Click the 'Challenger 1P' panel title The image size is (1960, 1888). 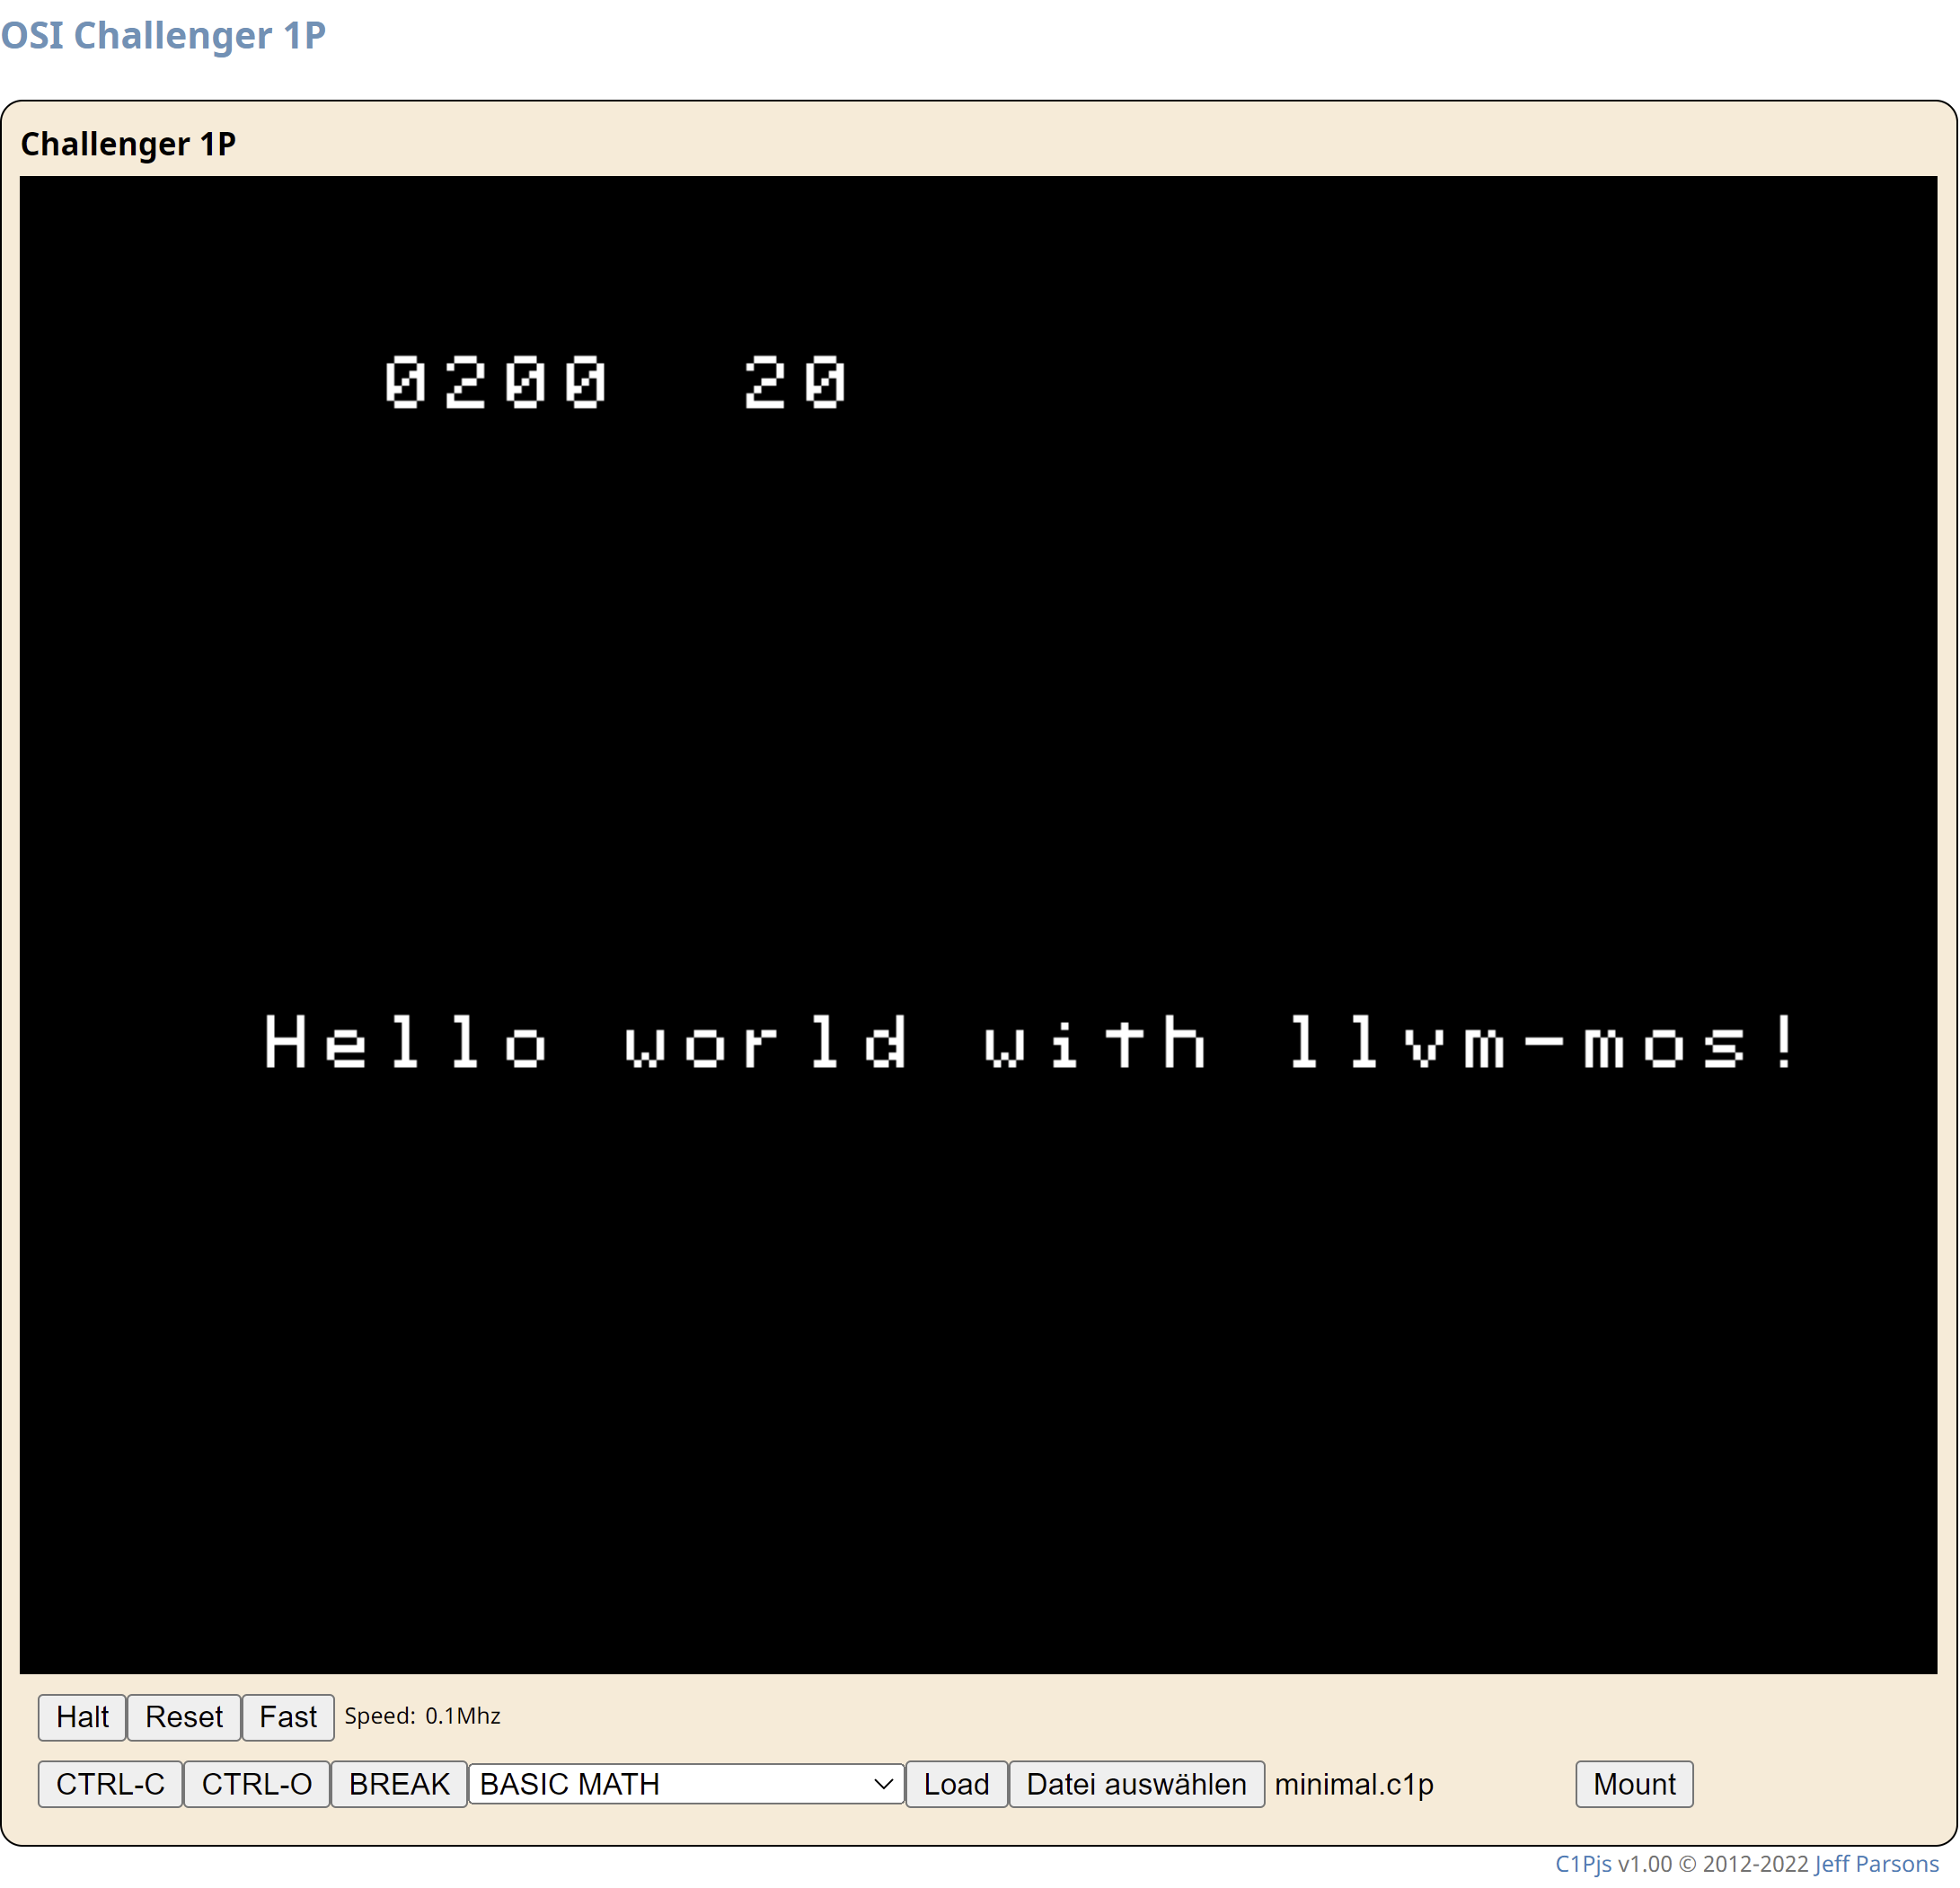coord(128,144)
